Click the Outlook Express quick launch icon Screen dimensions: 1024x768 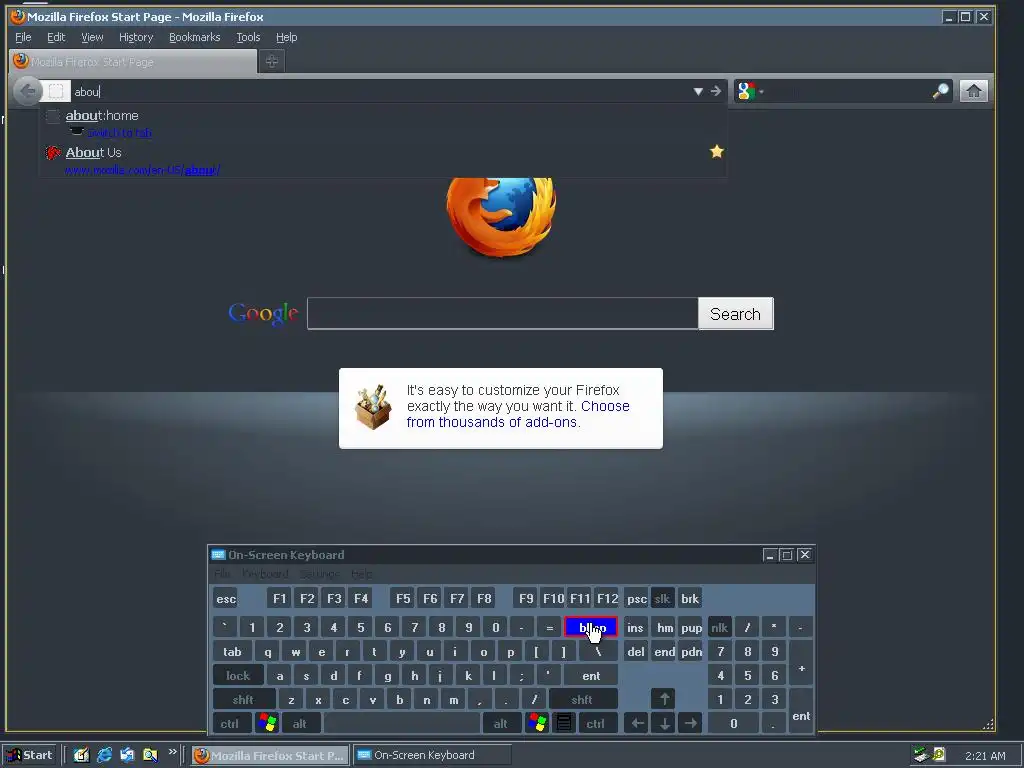(x=127, y=755)
